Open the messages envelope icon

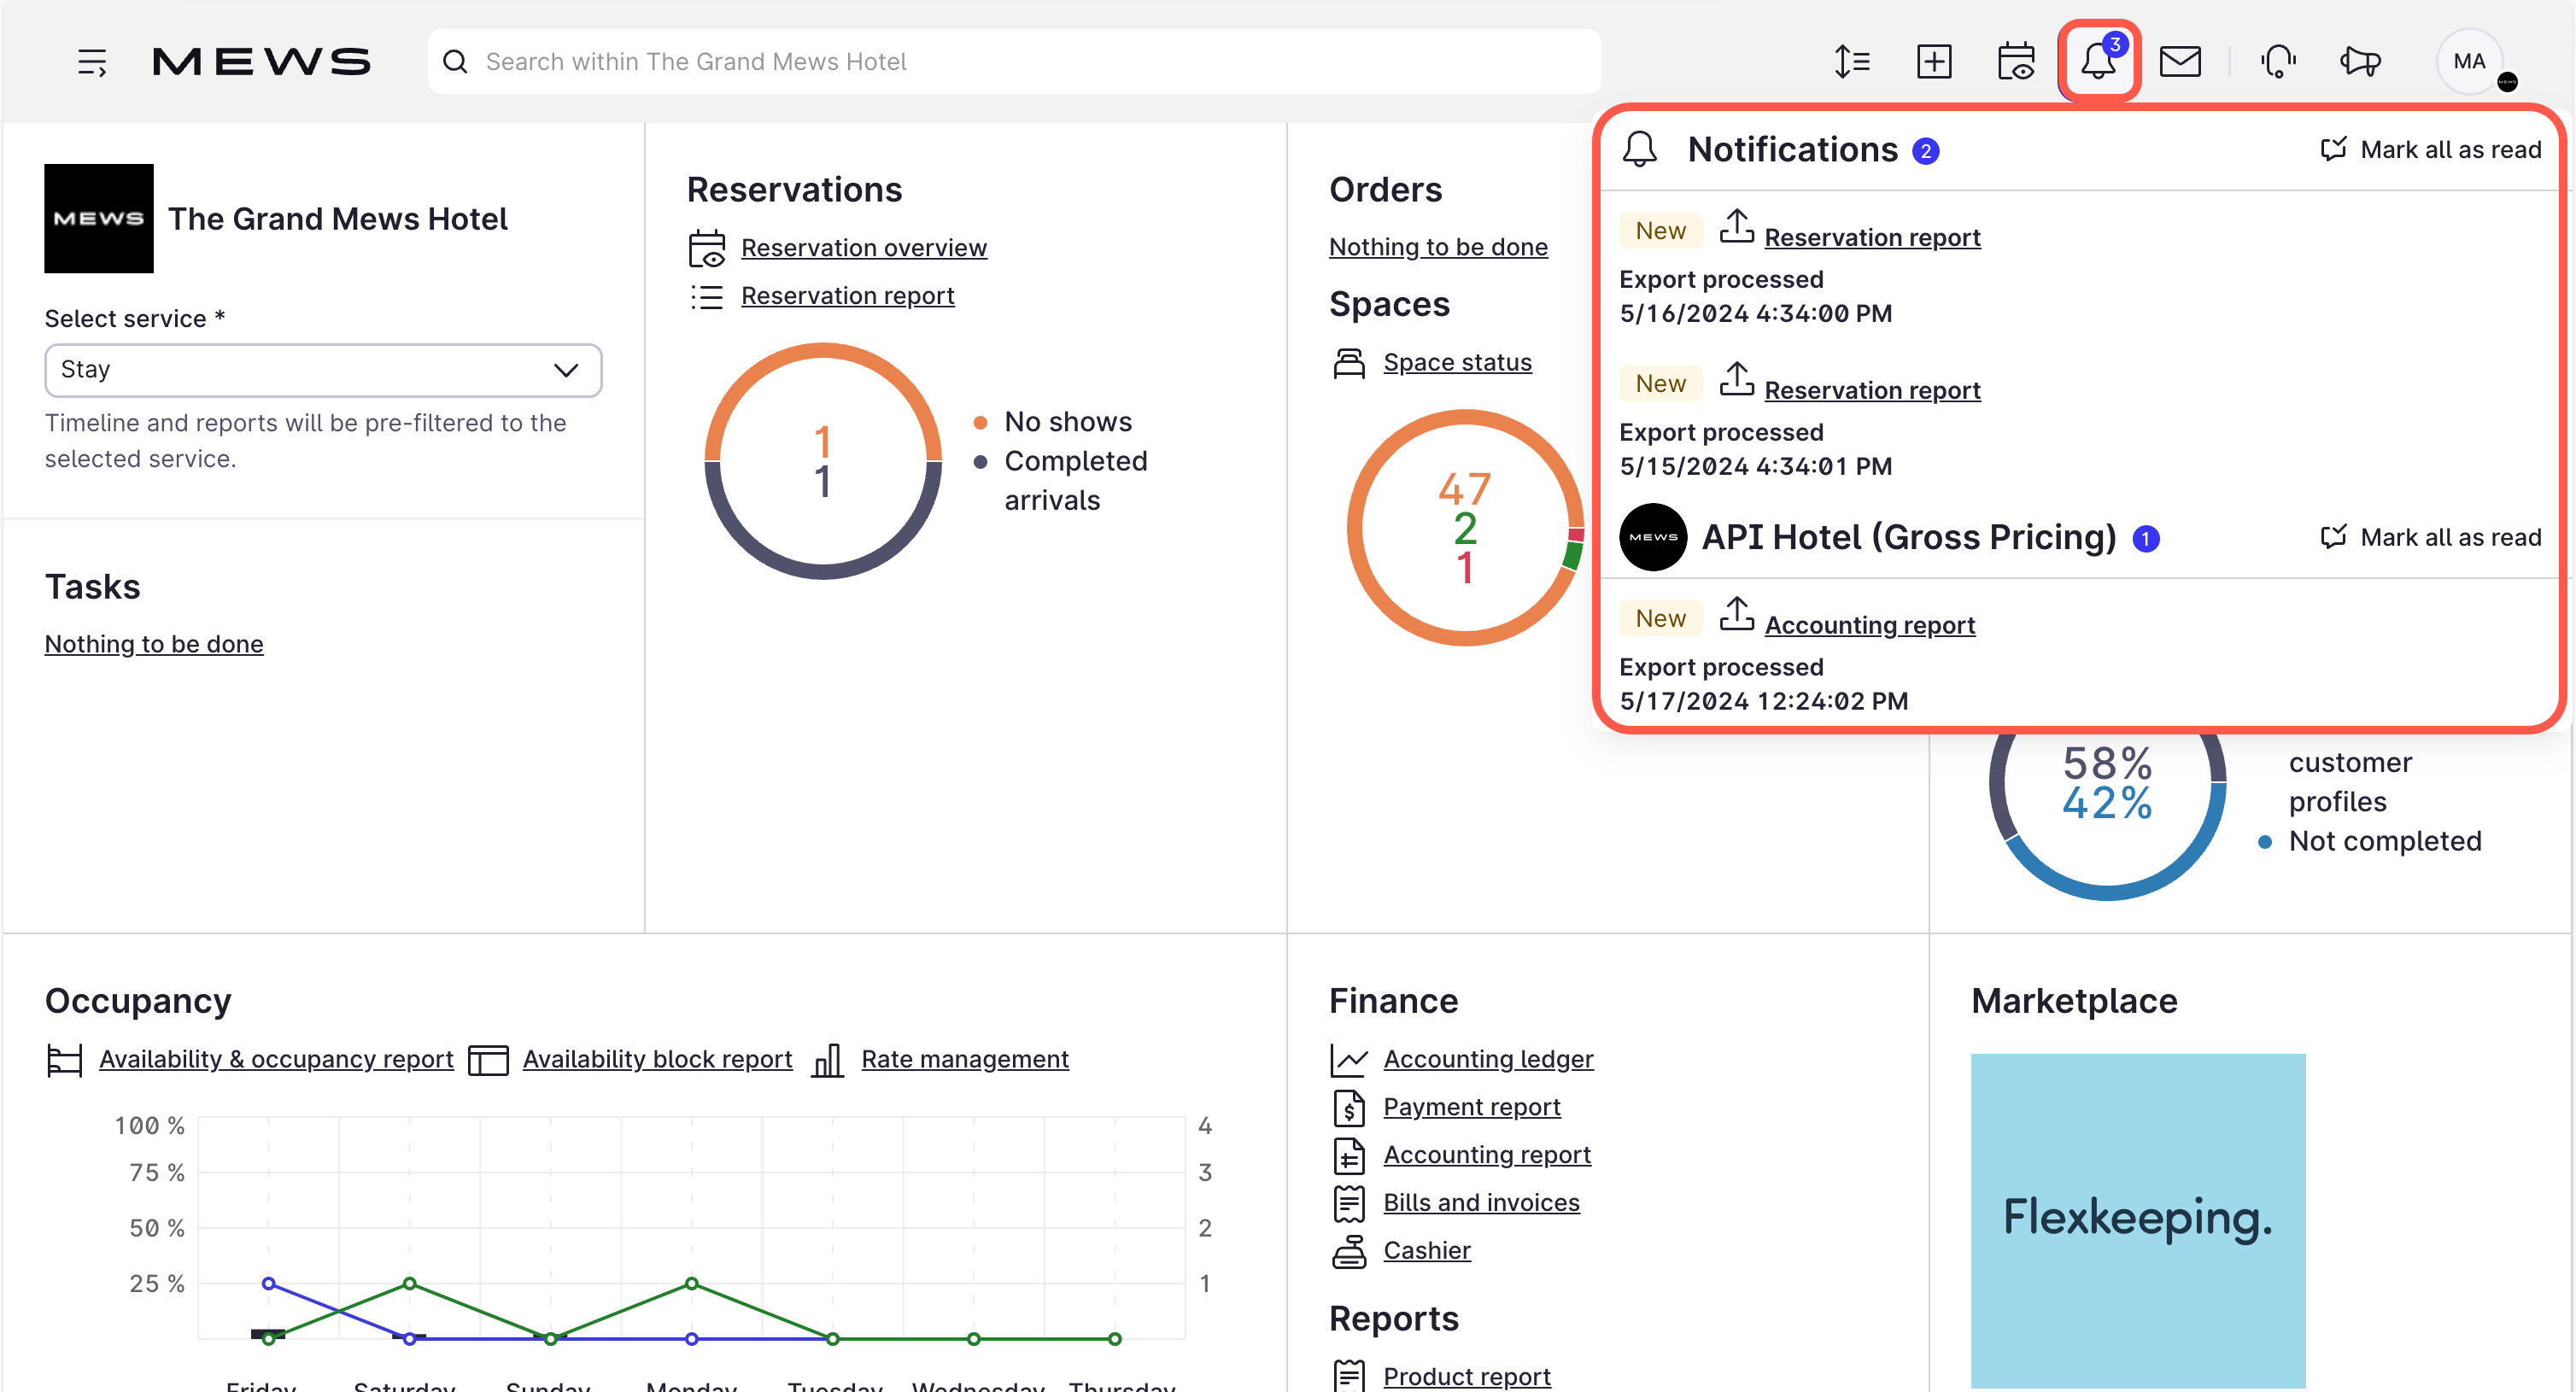(x=2180, y=62)
